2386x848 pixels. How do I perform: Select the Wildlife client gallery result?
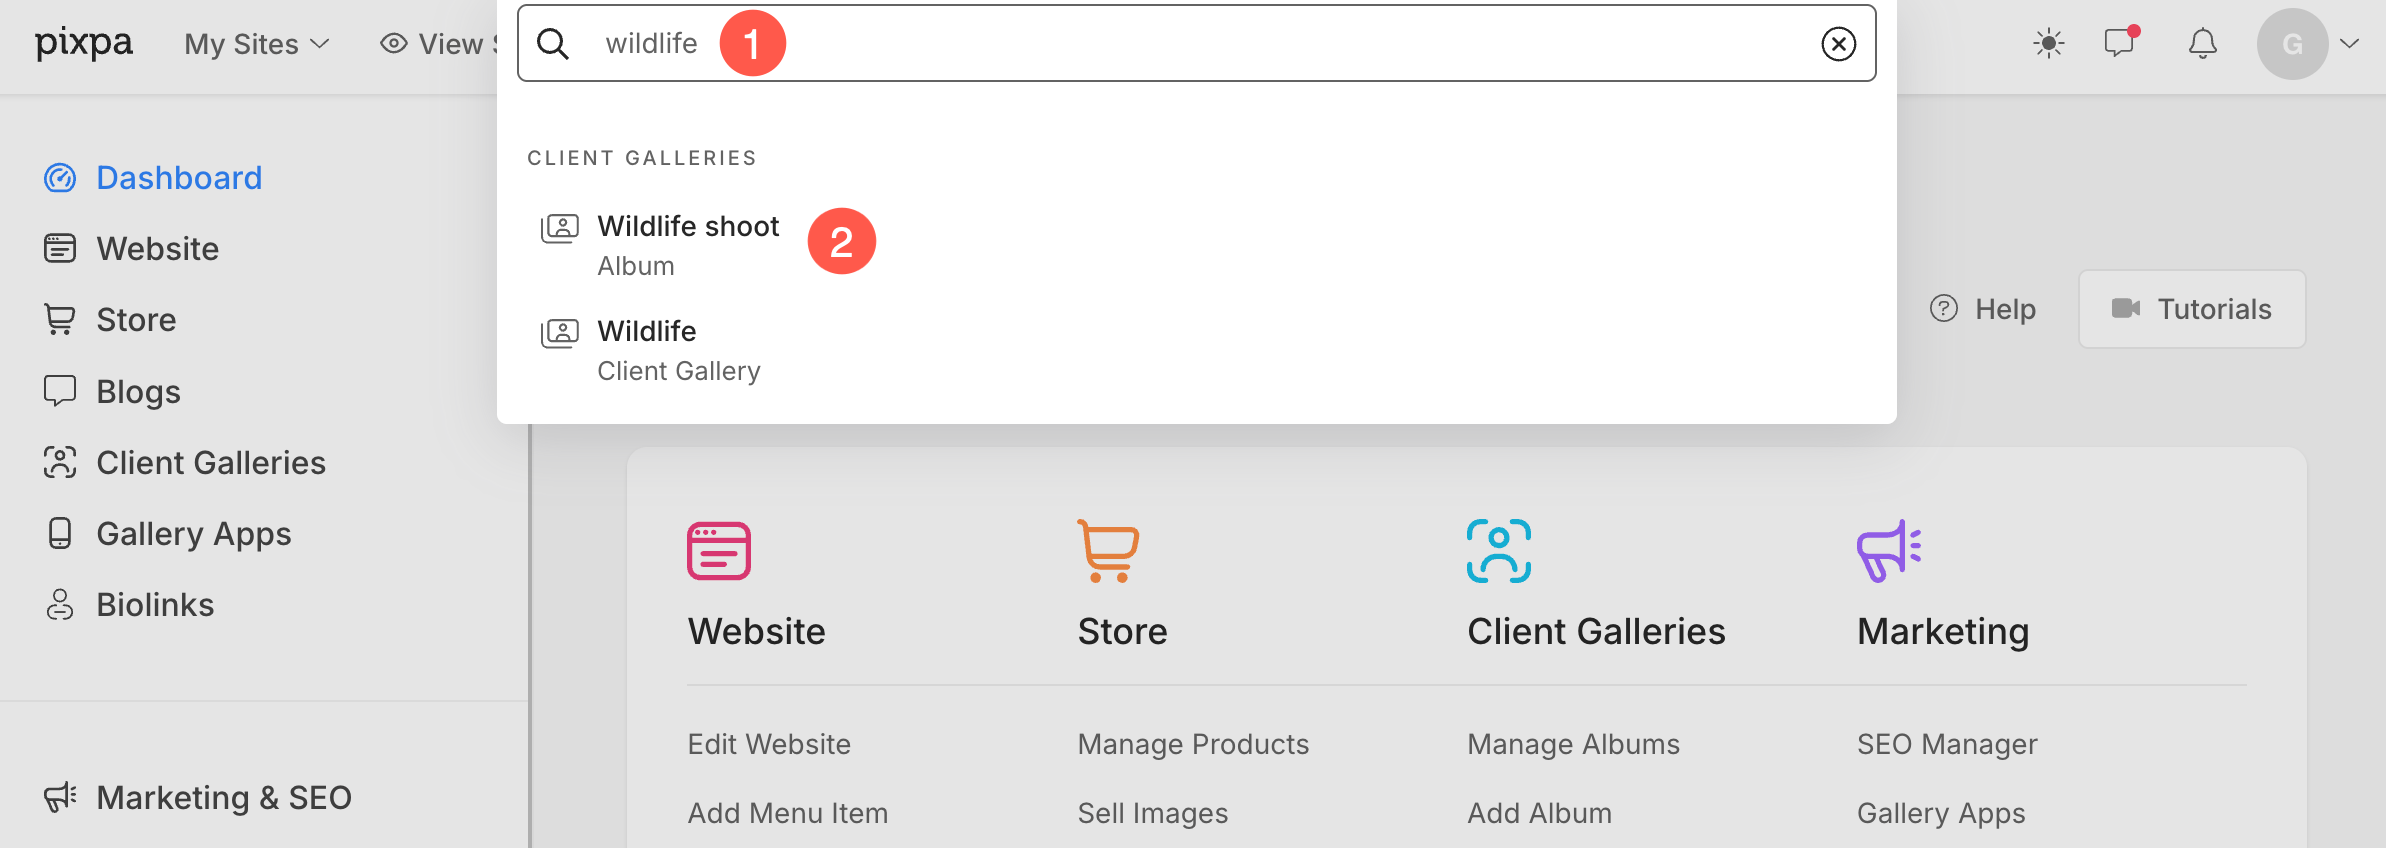pyautogui.click(x=678, y=350)
